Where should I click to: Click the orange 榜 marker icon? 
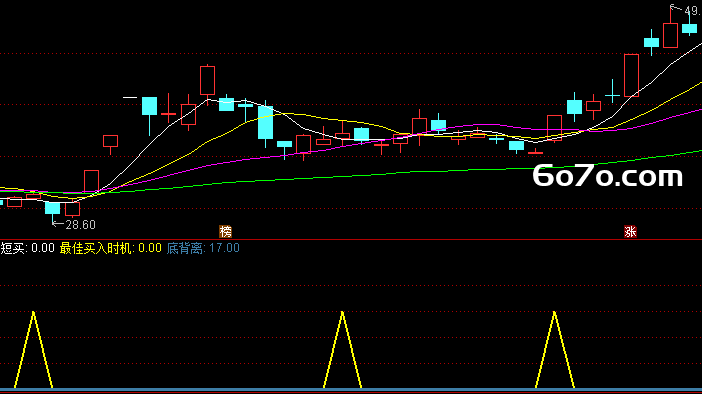pyautogui.click(x=225, y=231)
